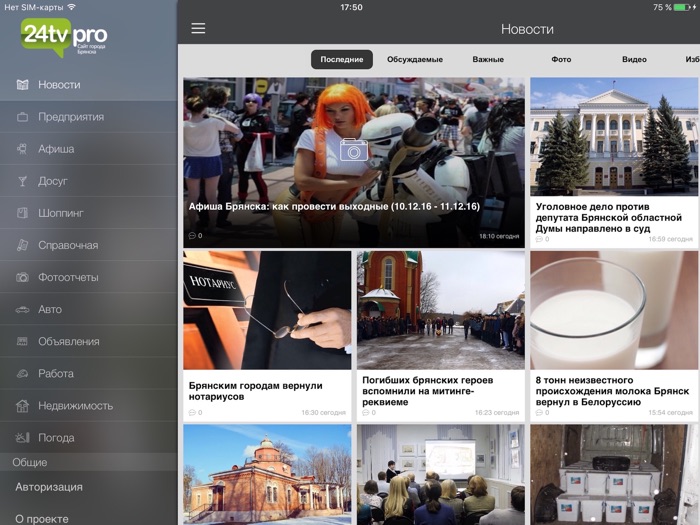The height and width of the screenshot is (525, 700).
Task: Tap the battery indicator in status bar
Action: [681, 7]
